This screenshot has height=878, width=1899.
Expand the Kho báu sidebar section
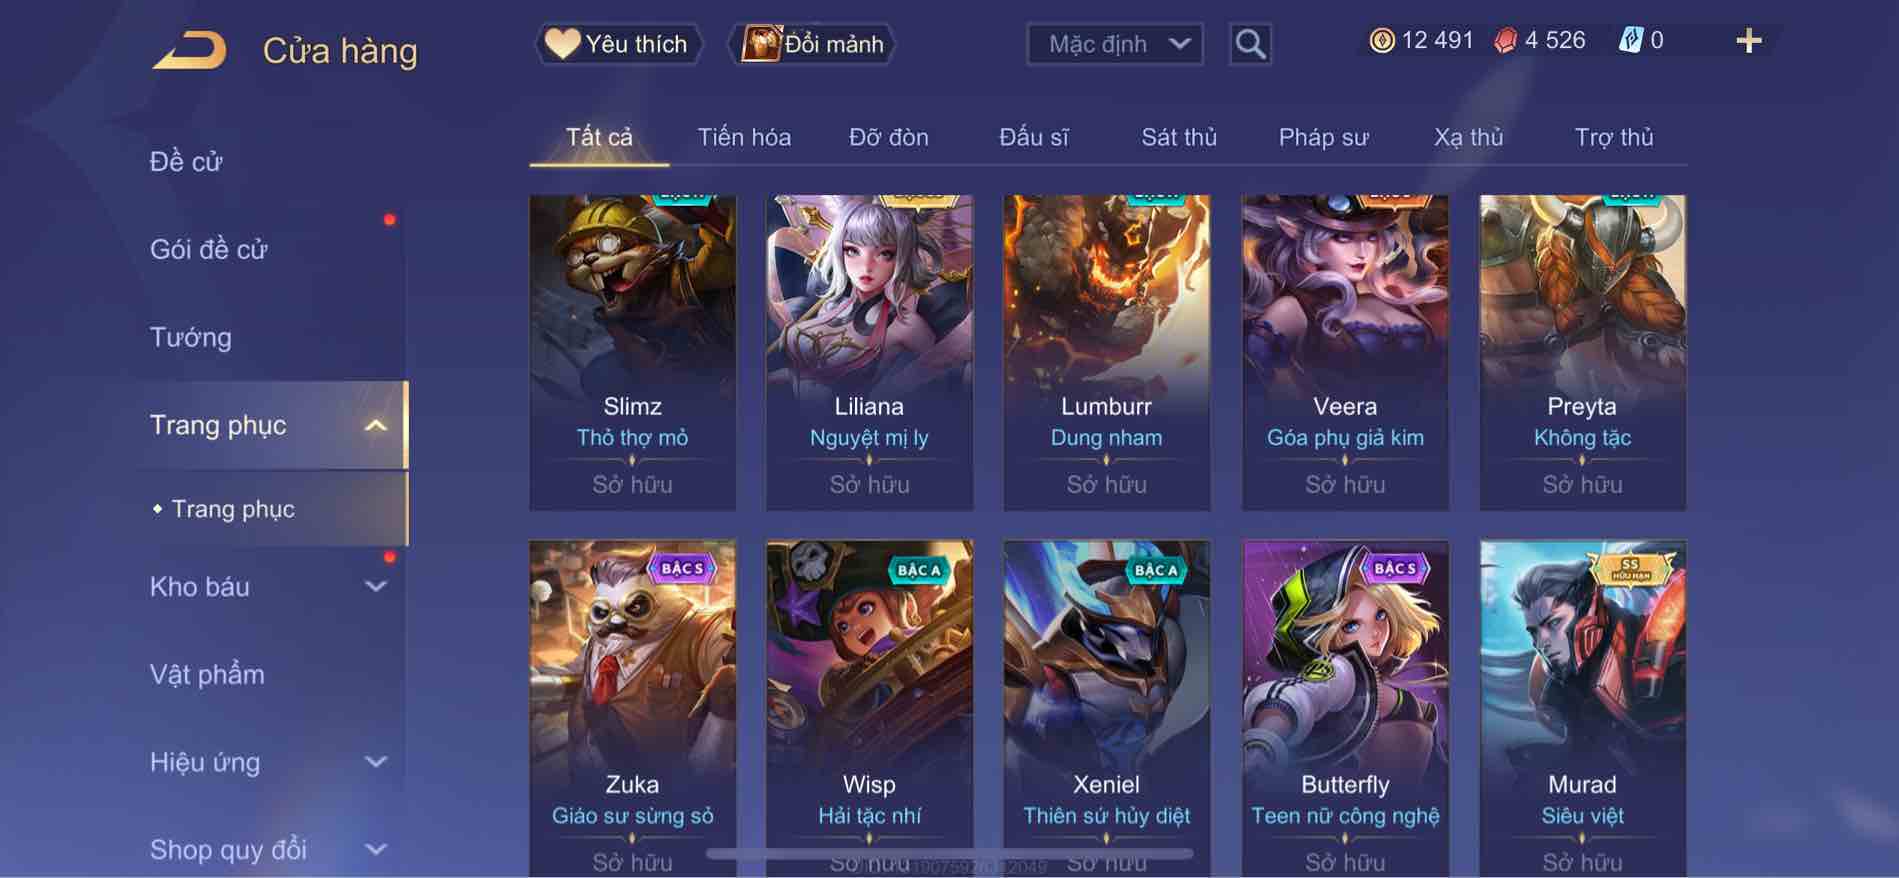tap(375, 587)
